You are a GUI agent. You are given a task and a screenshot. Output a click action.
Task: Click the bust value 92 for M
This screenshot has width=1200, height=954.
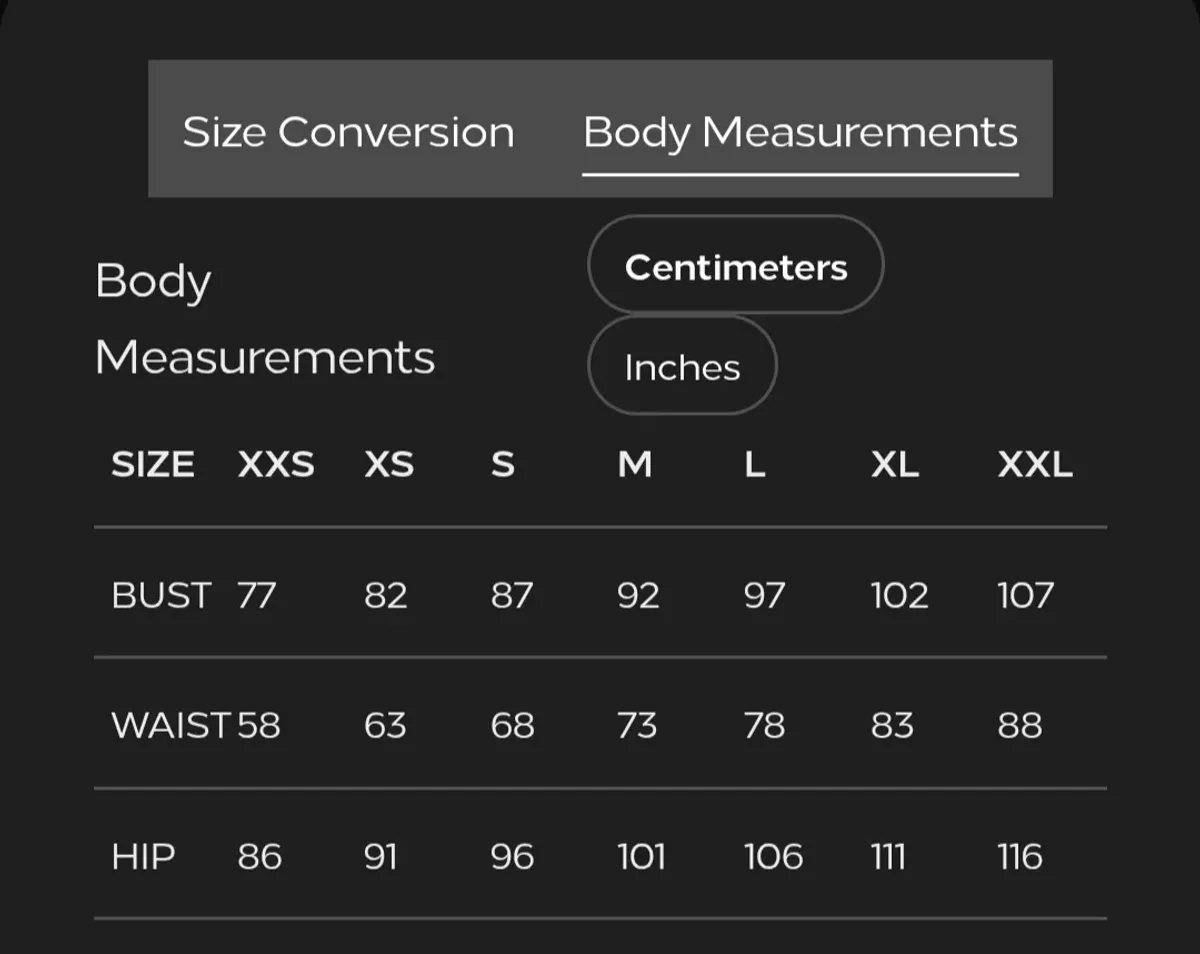(x=638, y=595)
